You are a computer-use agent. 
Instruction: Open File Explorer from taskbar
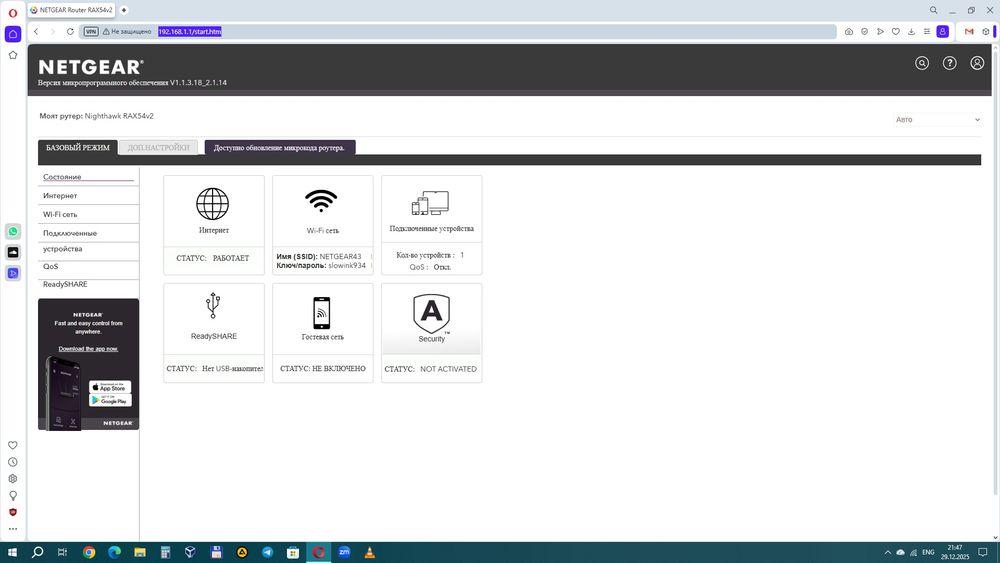[x=140, y=552]
